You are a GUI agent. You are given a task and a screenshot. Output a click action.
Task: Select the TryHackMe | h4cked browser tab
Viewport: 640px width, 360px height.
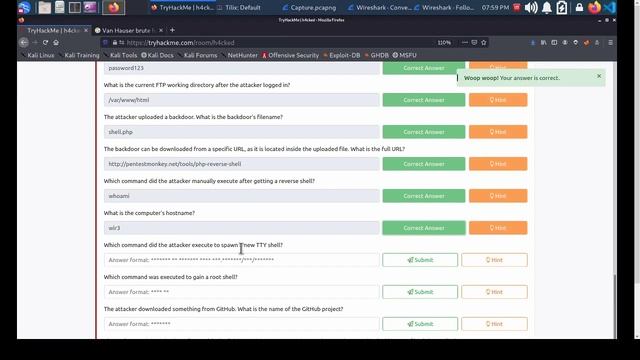pos(53,30)
